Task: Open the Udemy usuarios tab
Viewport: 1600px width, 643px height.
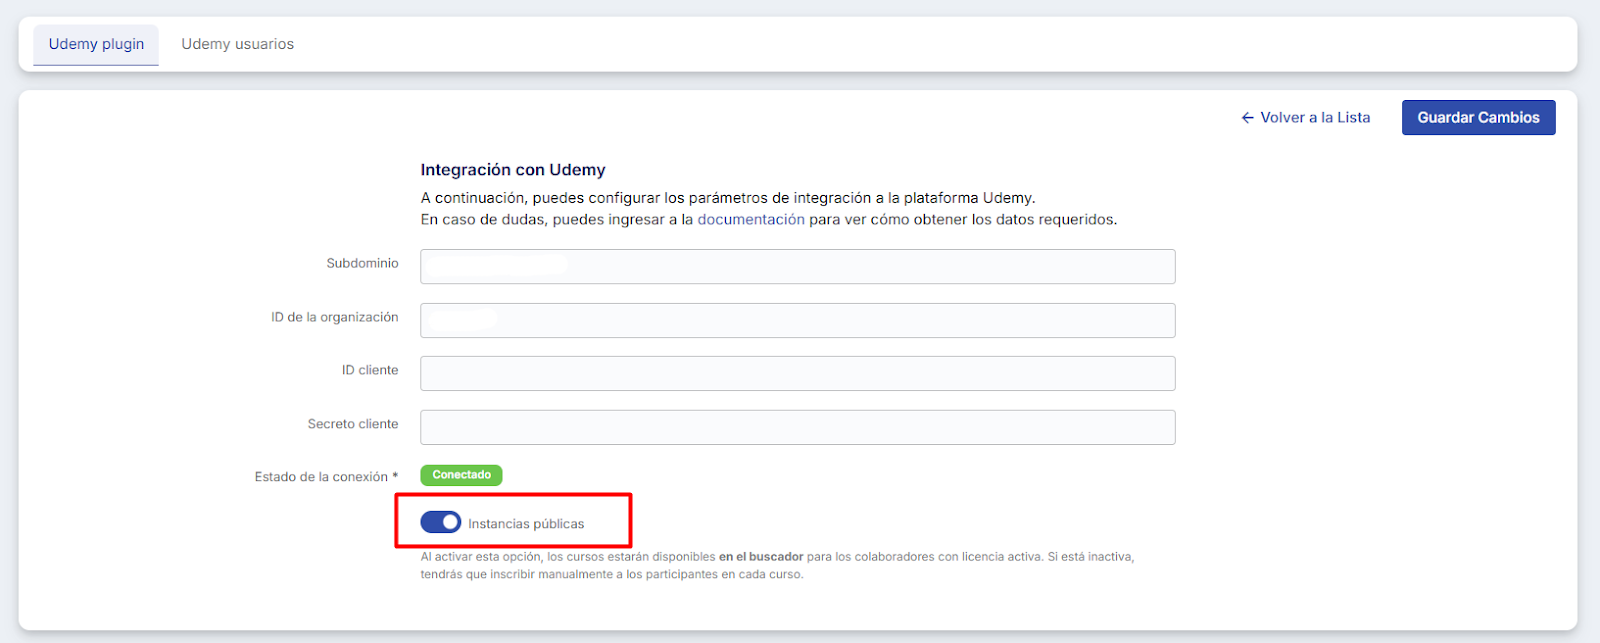Action: click(x=237, y=44)
